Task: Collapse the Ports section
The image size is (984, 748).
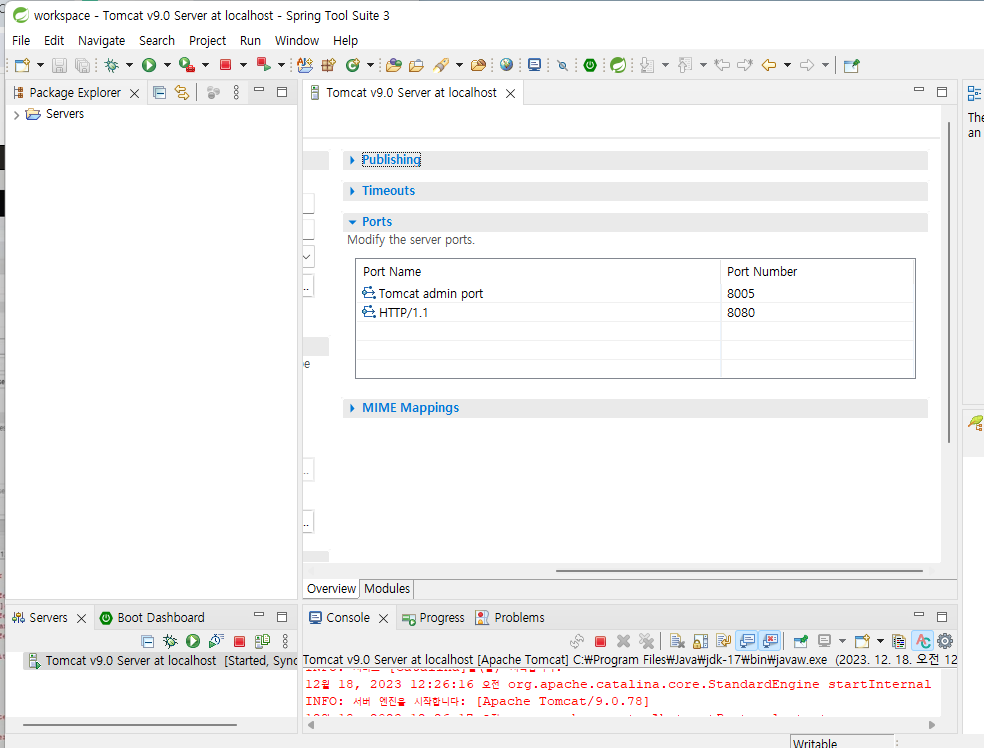Action: (352, 222)
